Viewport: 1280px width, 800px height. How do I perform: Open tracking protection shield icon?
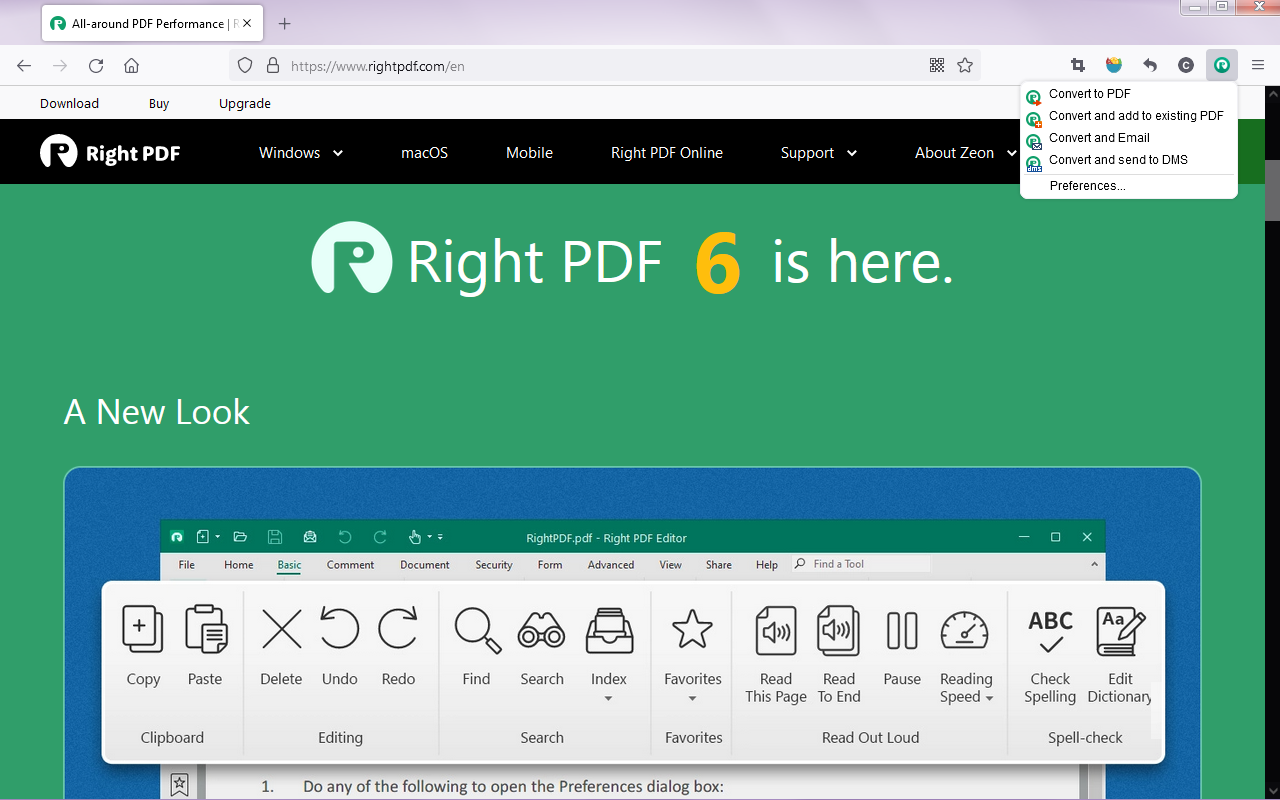(245, 66)
